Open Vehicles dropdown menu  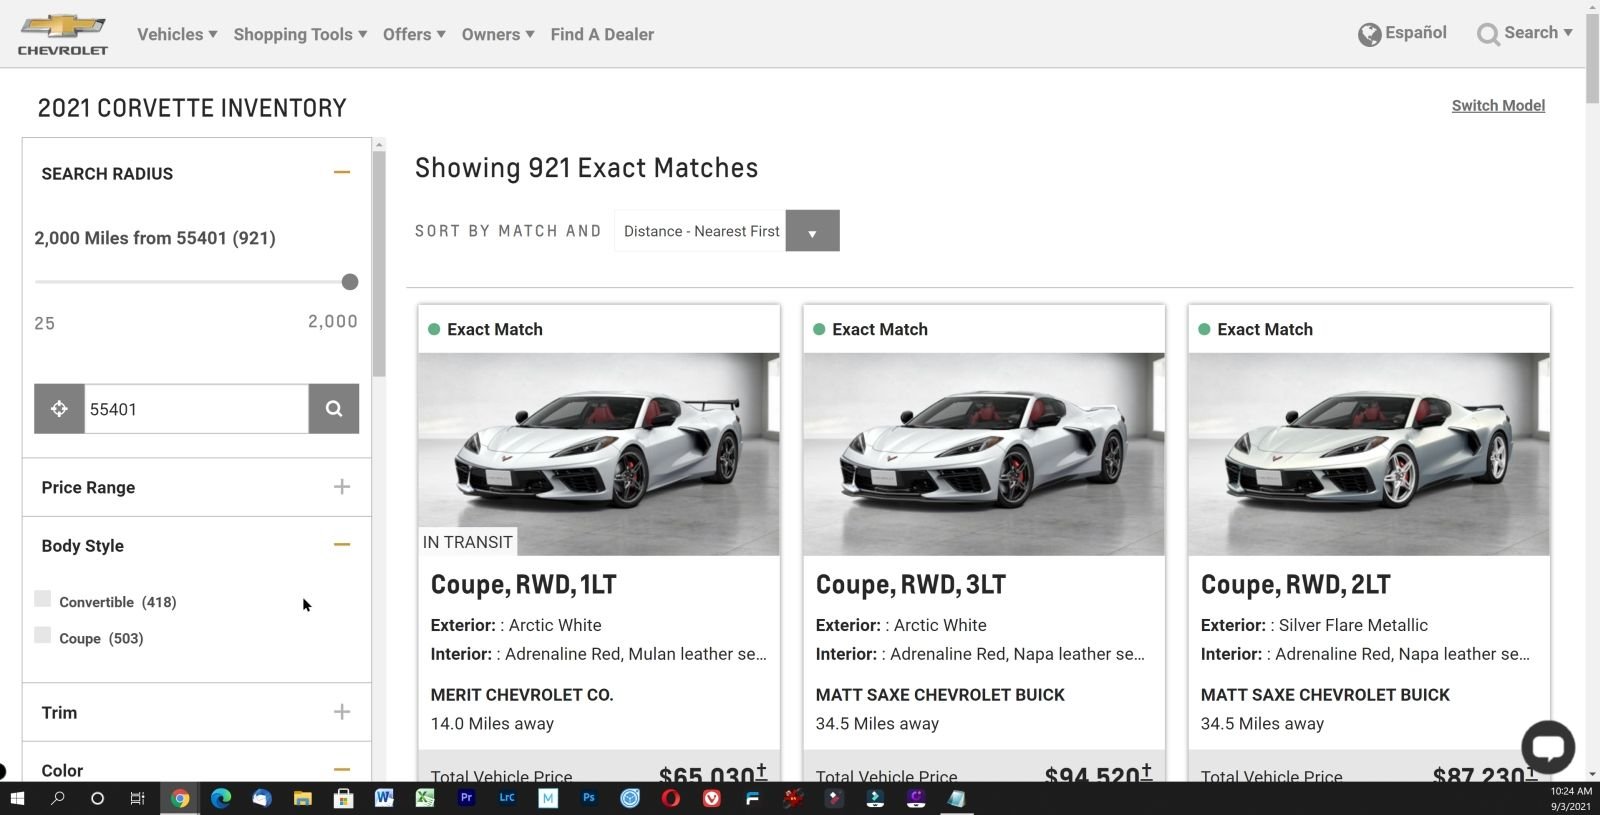tap(177, 34)
